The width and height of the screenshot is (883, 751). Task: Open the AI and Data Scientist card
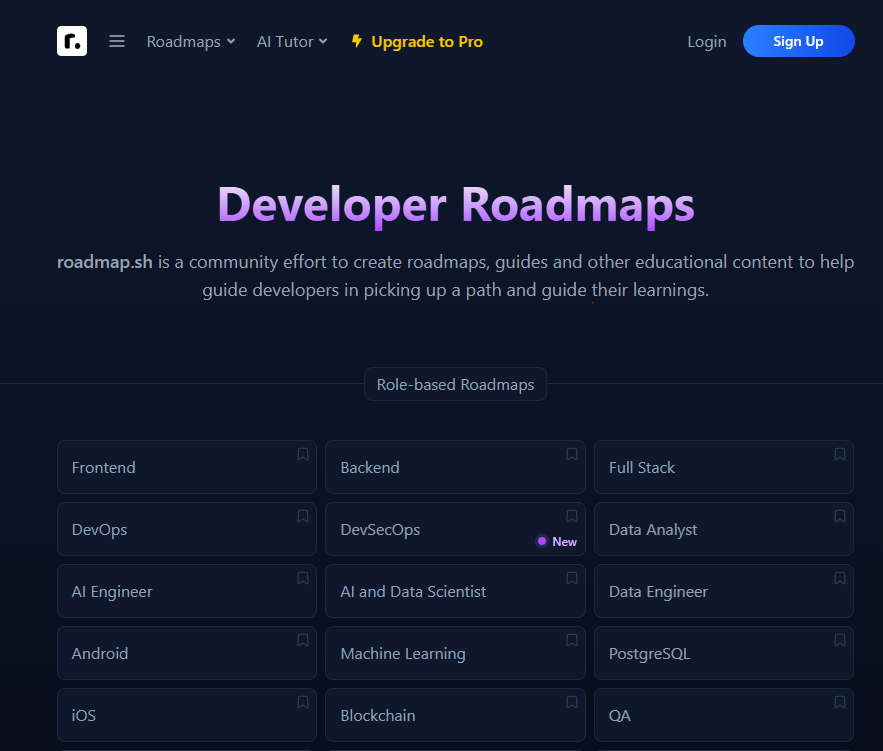456,591
